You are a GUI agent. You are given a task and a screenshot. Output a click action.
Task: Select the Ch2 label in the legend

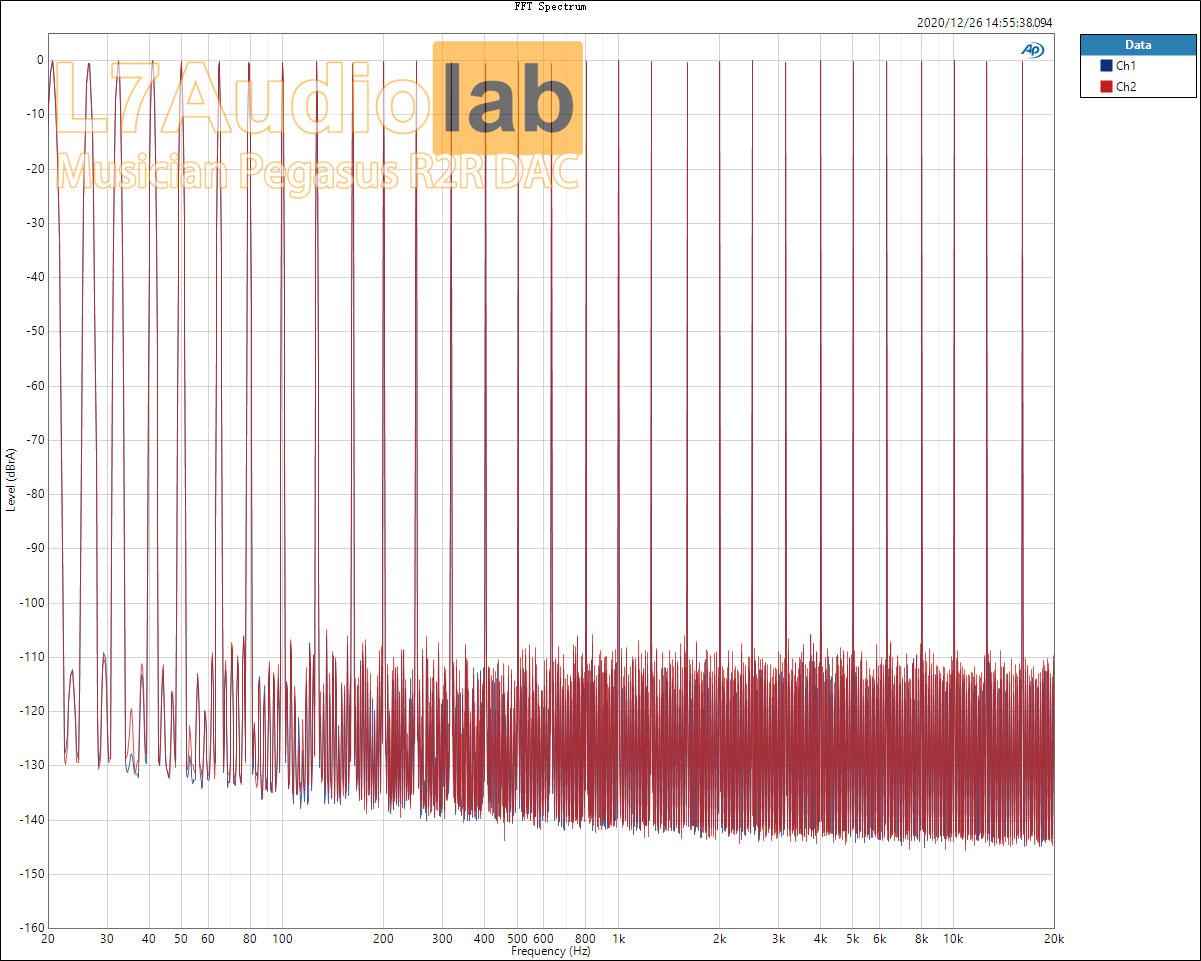tap(1126, 87)
